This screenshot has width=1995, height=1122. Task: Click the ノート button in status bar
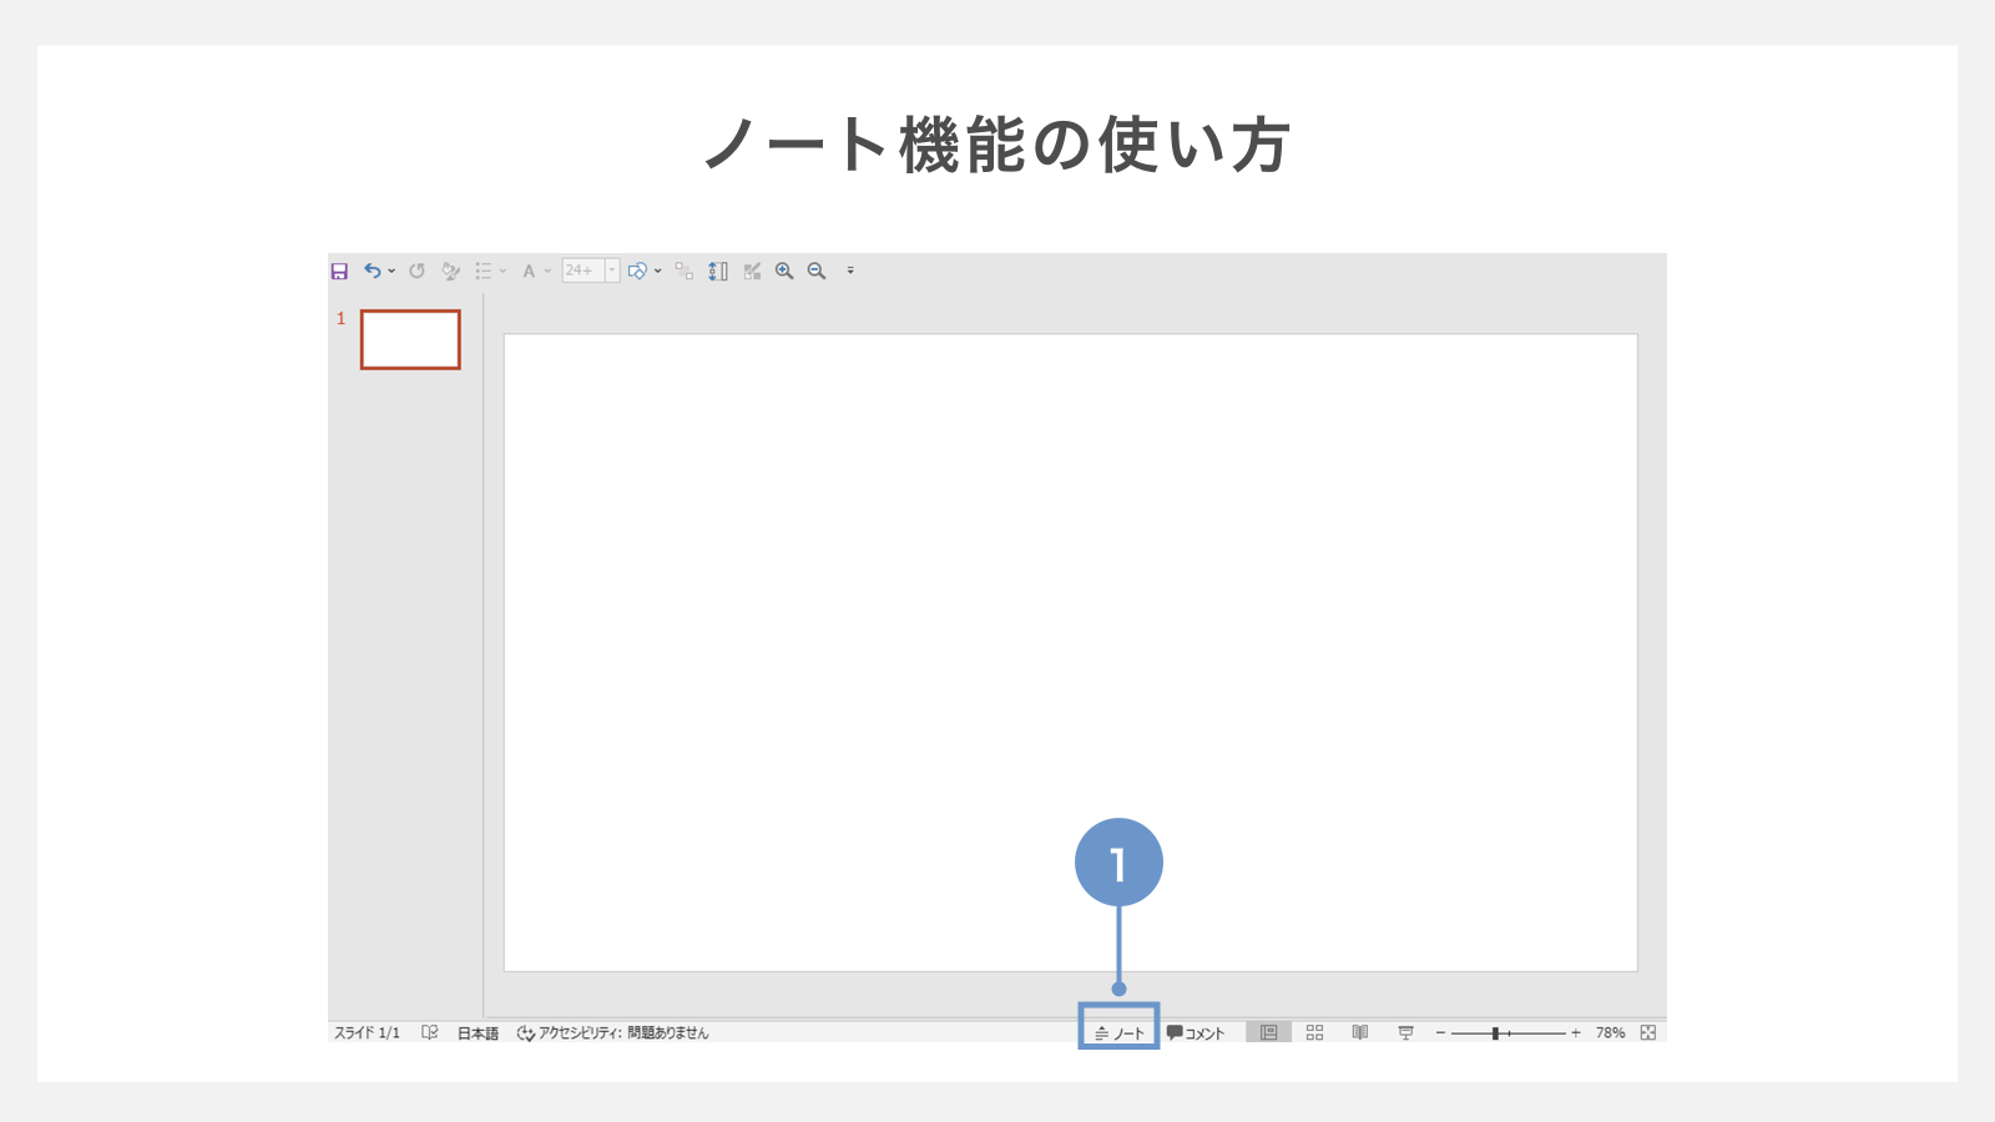coord(1119,1032)
